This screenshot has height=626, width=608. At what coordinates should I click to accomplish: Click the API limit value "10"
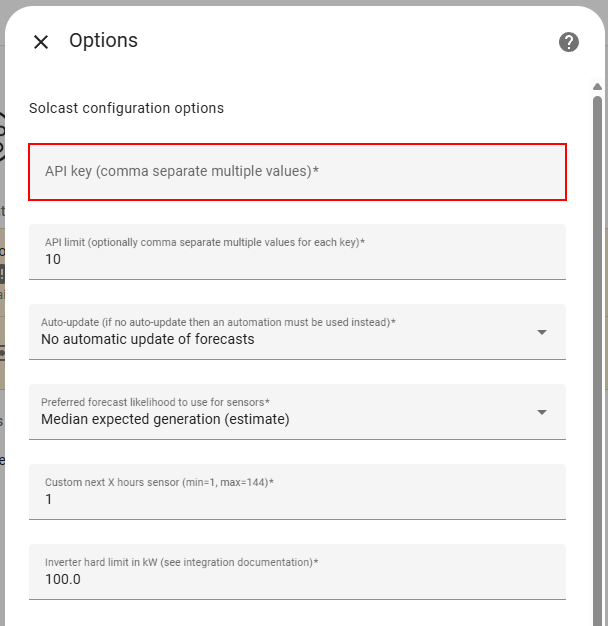53,260
